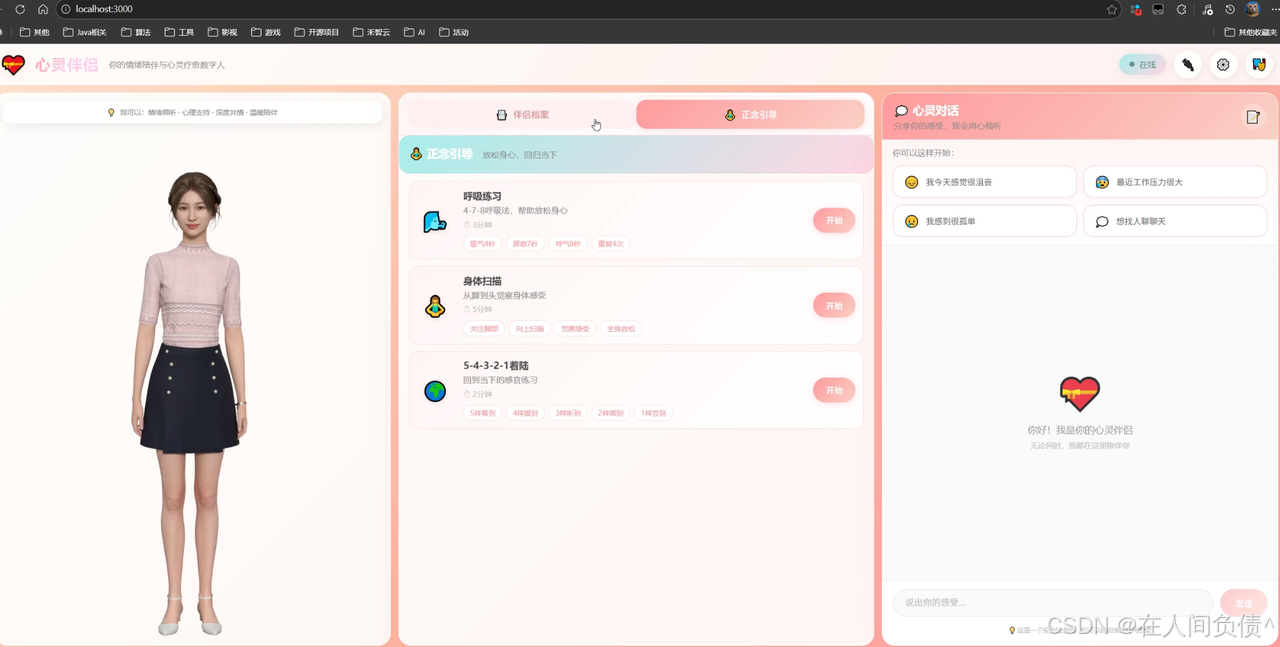Screen dimensions: 1280x647
Task: Open the 算法 bookmarks folder
Action: (x=136, y=32)
